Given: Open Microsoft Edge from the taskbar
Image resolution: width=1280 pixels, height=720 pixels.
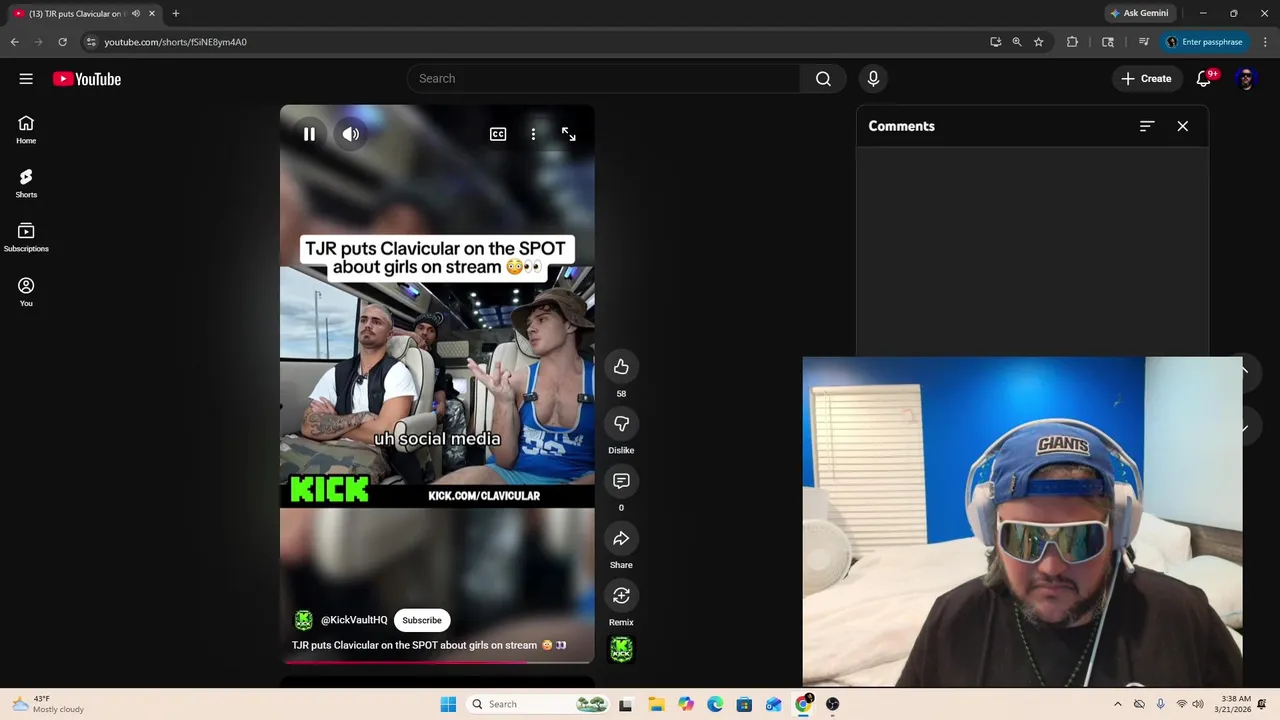Looking at the screenshot, I should (x=715, y=704).
